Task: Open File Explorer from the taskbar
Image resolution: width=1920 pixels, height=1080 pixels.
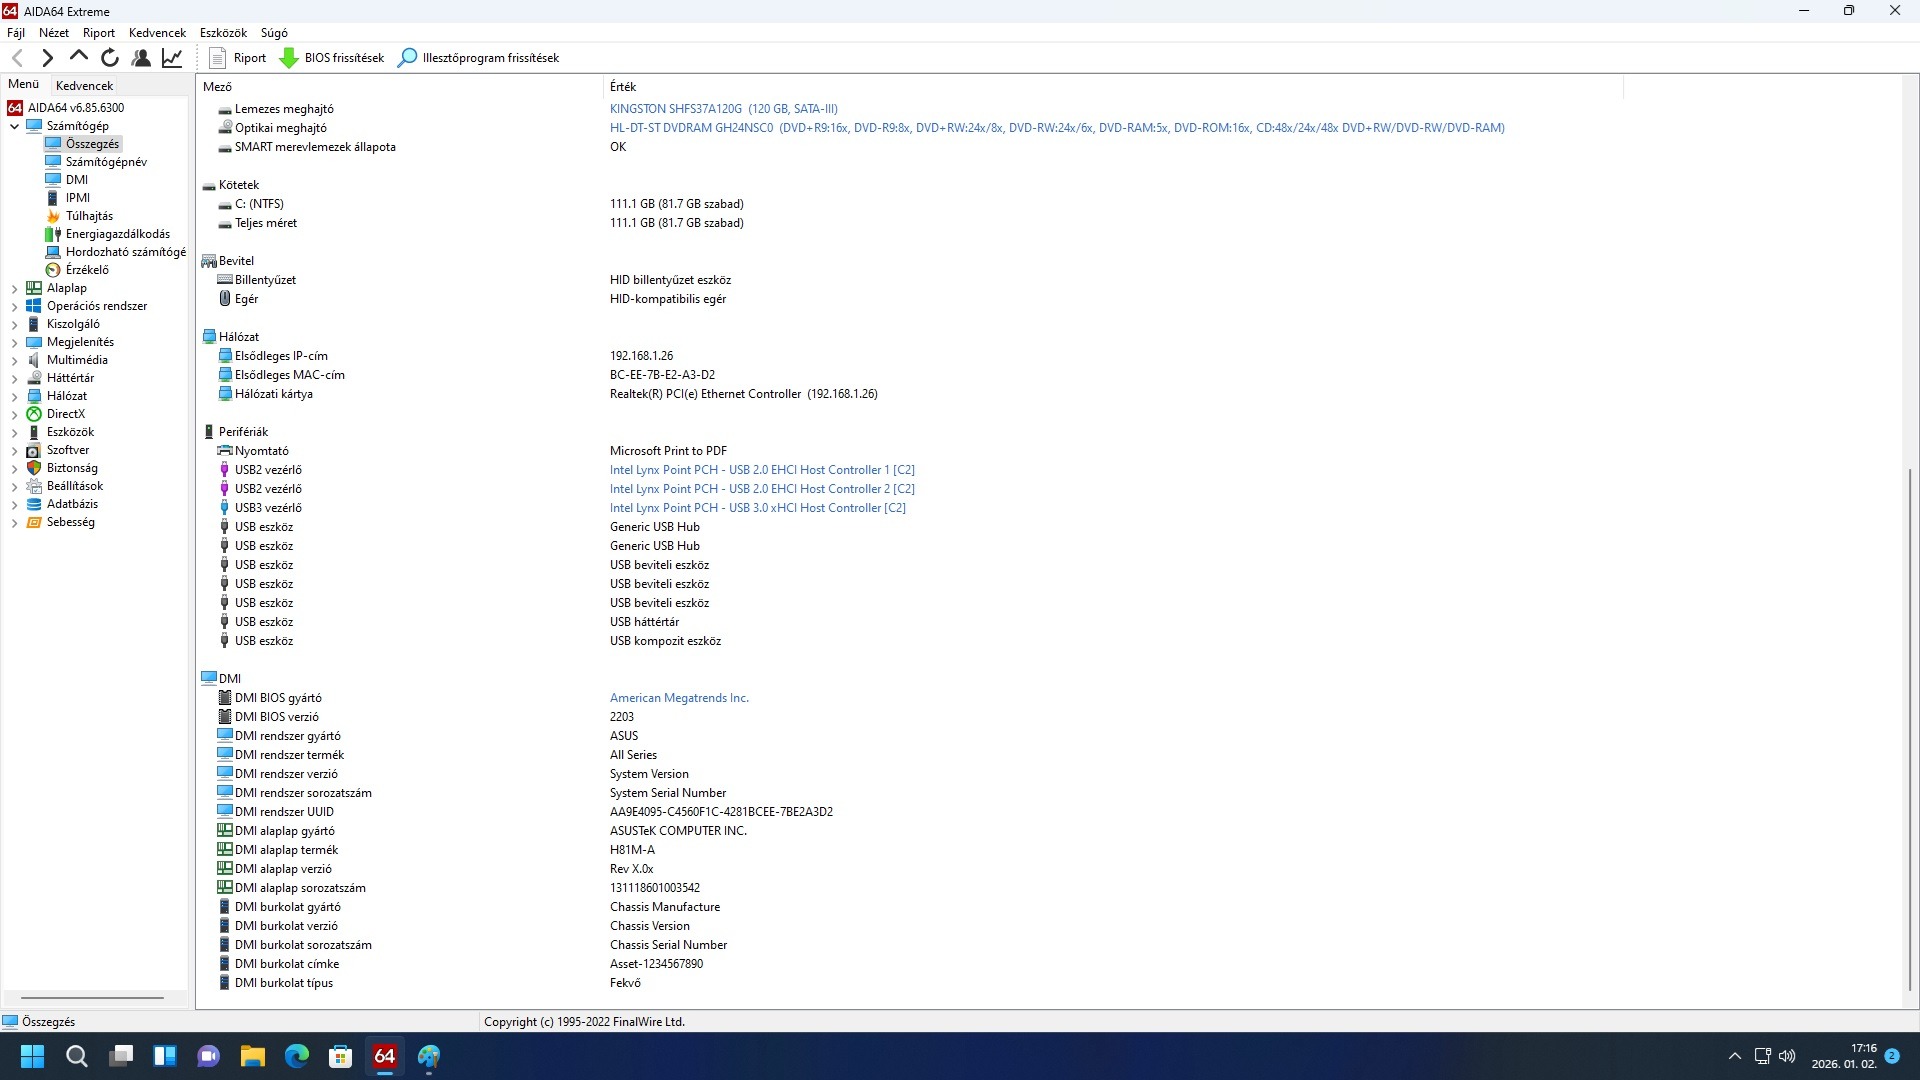Action: [x=252, y=1056]
